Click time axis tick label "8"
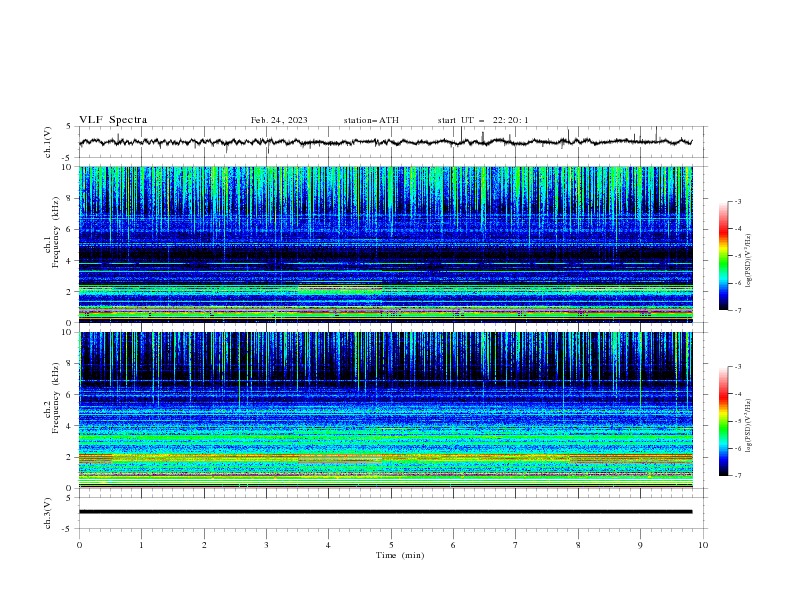Image resolution: width=792 pixels, height=612 pixels. 578,545
